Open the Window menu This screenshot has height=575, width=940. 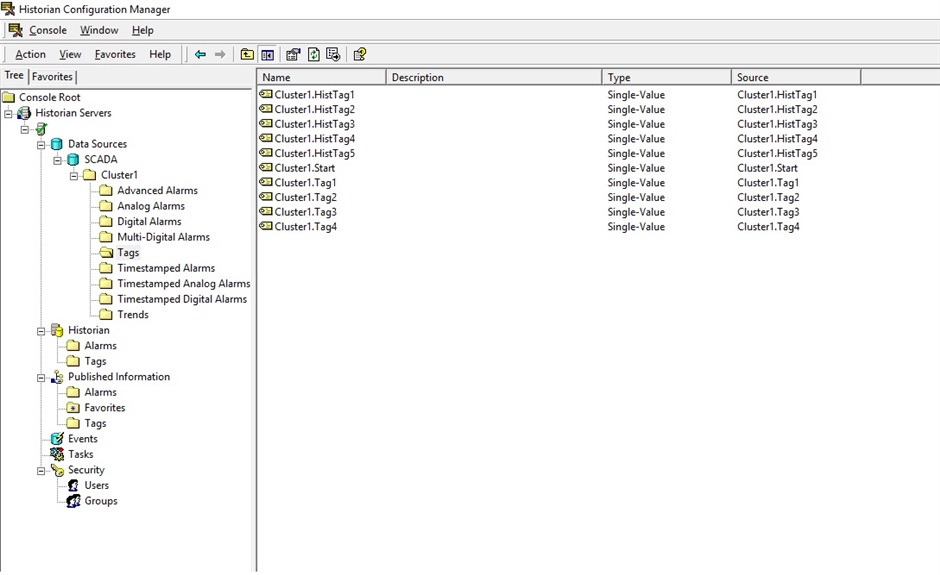pos(99,30)
